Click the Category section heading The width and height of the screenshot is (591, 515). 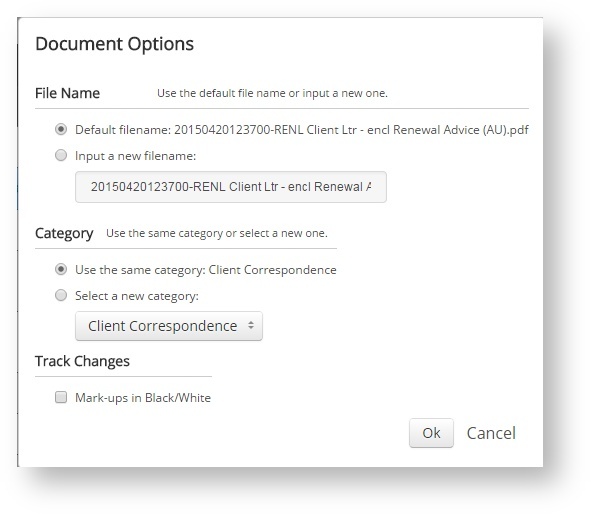click(x=64, y=233)
